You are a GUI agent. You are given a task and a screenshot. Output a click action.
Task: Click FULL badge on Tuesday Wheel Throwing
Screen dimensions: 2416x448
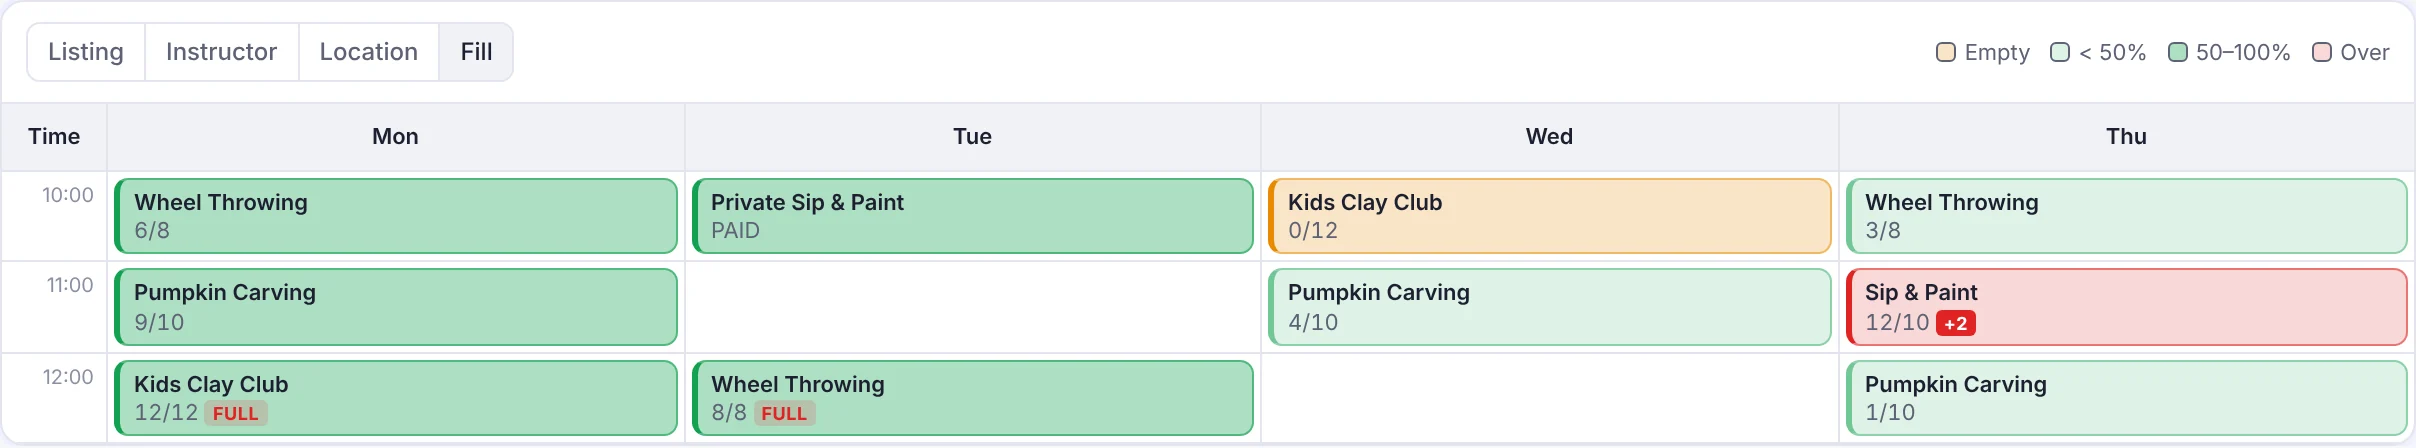point(784,413)
